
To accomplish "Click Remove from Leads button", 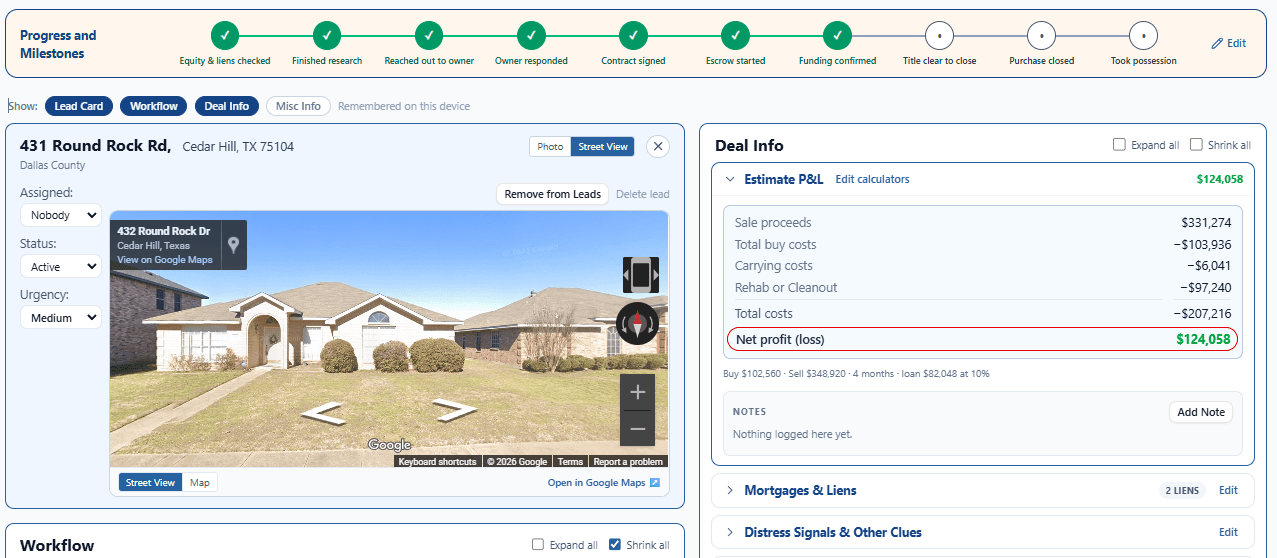I will point(553,194).
